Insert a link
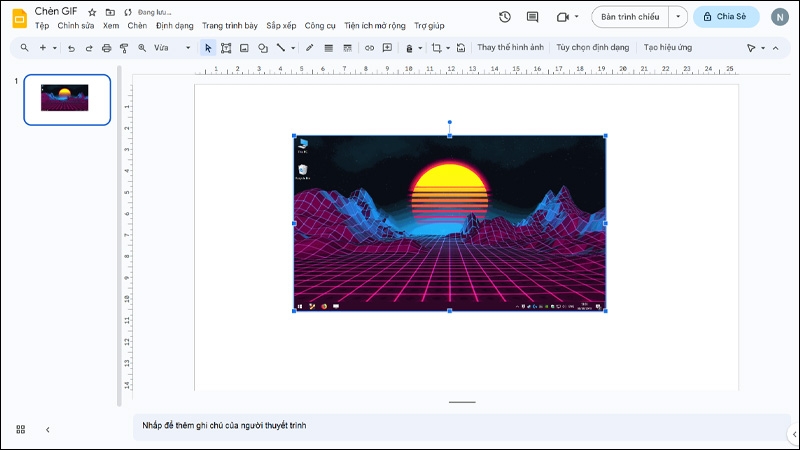This screenshot has width=800, height=450. [x=369, y=48]
